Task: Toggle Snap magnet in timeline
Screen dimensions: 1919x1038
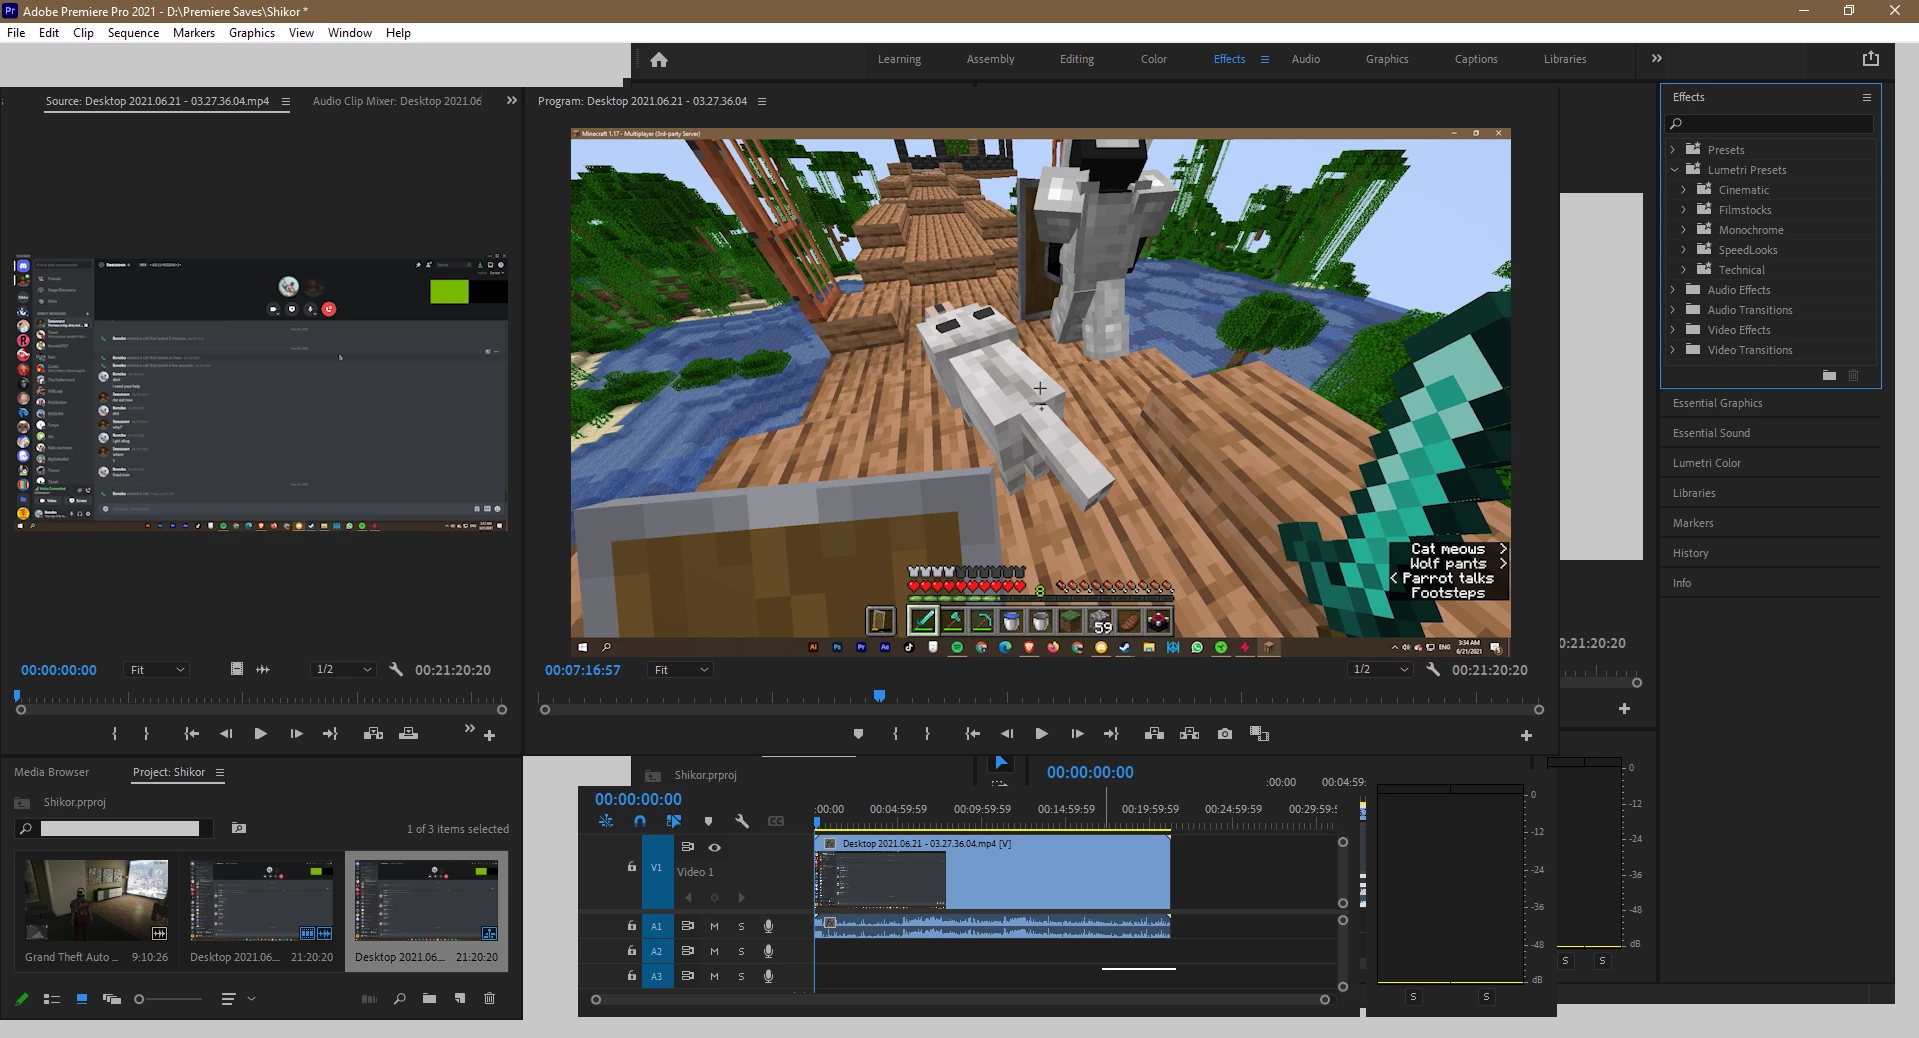Action: pyautogui.click(x=640, y=821)
